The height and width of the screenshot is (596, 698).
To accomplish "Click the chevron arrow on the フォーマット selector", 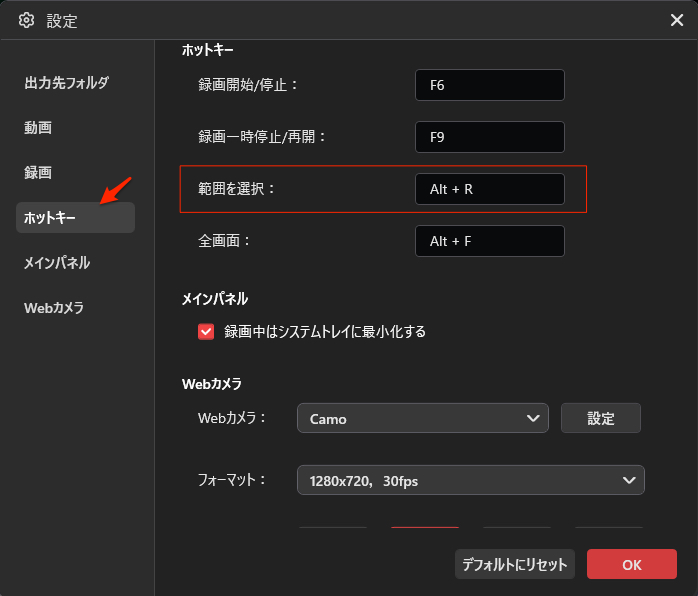I will (629, 481).
